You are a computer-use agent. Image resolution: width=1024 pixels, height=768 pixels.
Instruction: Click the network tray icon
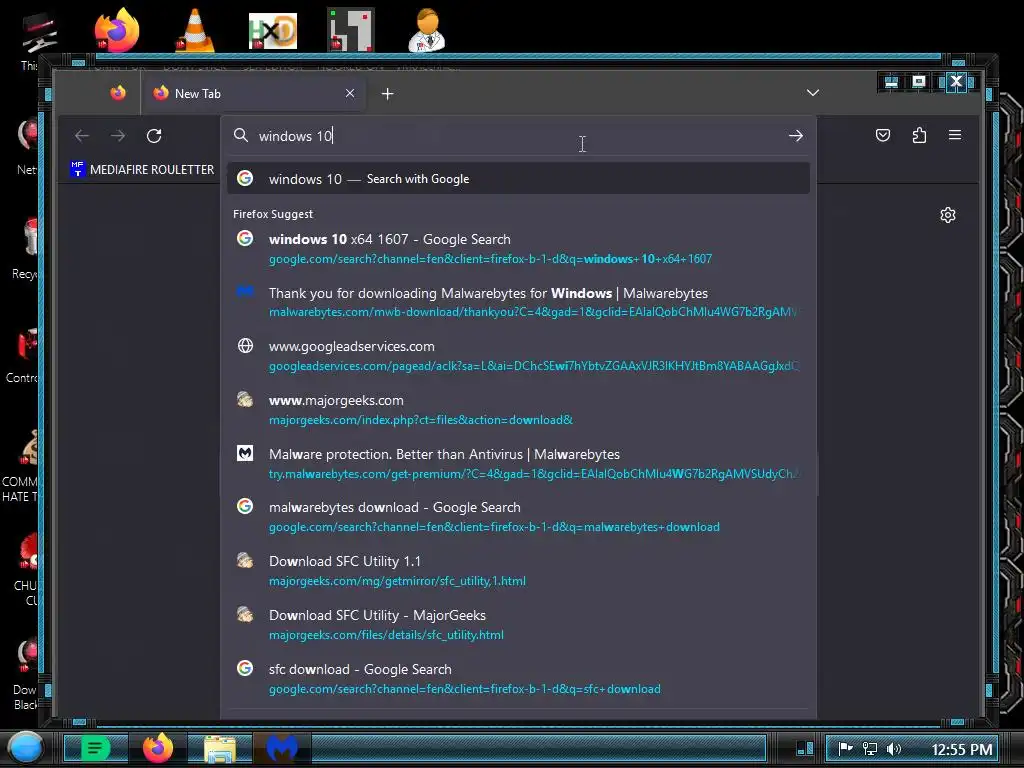[870, 748]
